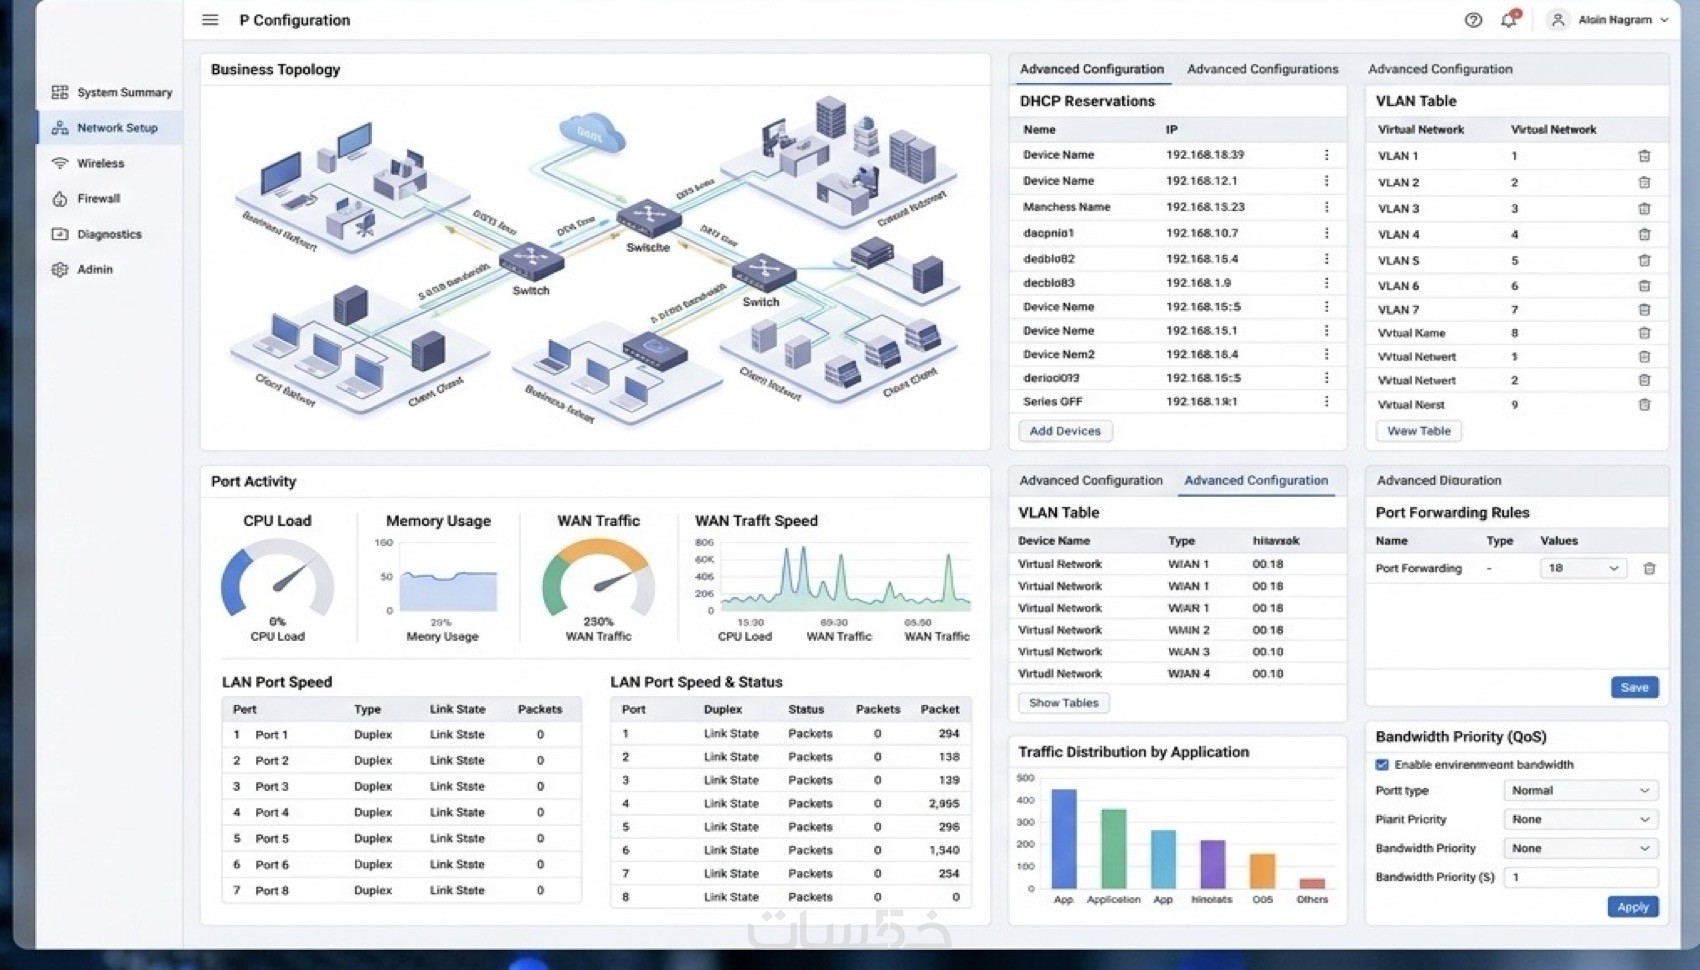Click the green Application bar in traffic chart
1700x970 pixels.
1113,849
